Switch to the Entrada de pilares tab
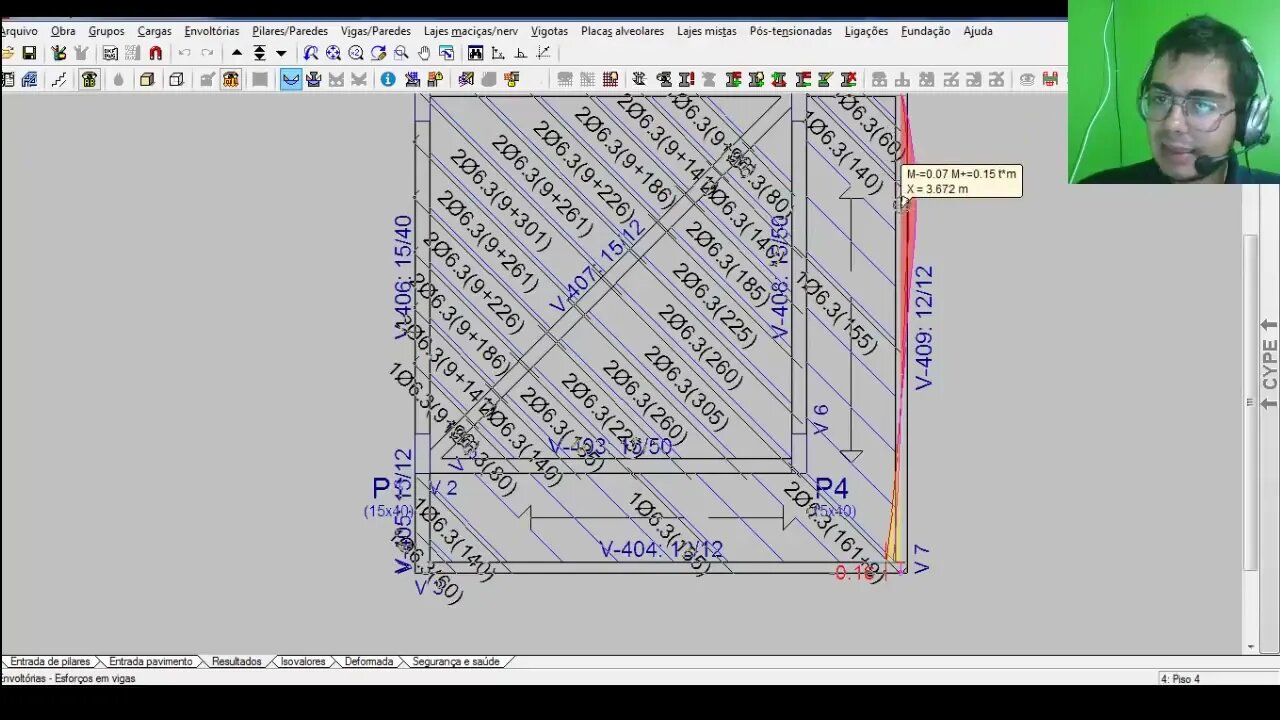 pos(50,661)
